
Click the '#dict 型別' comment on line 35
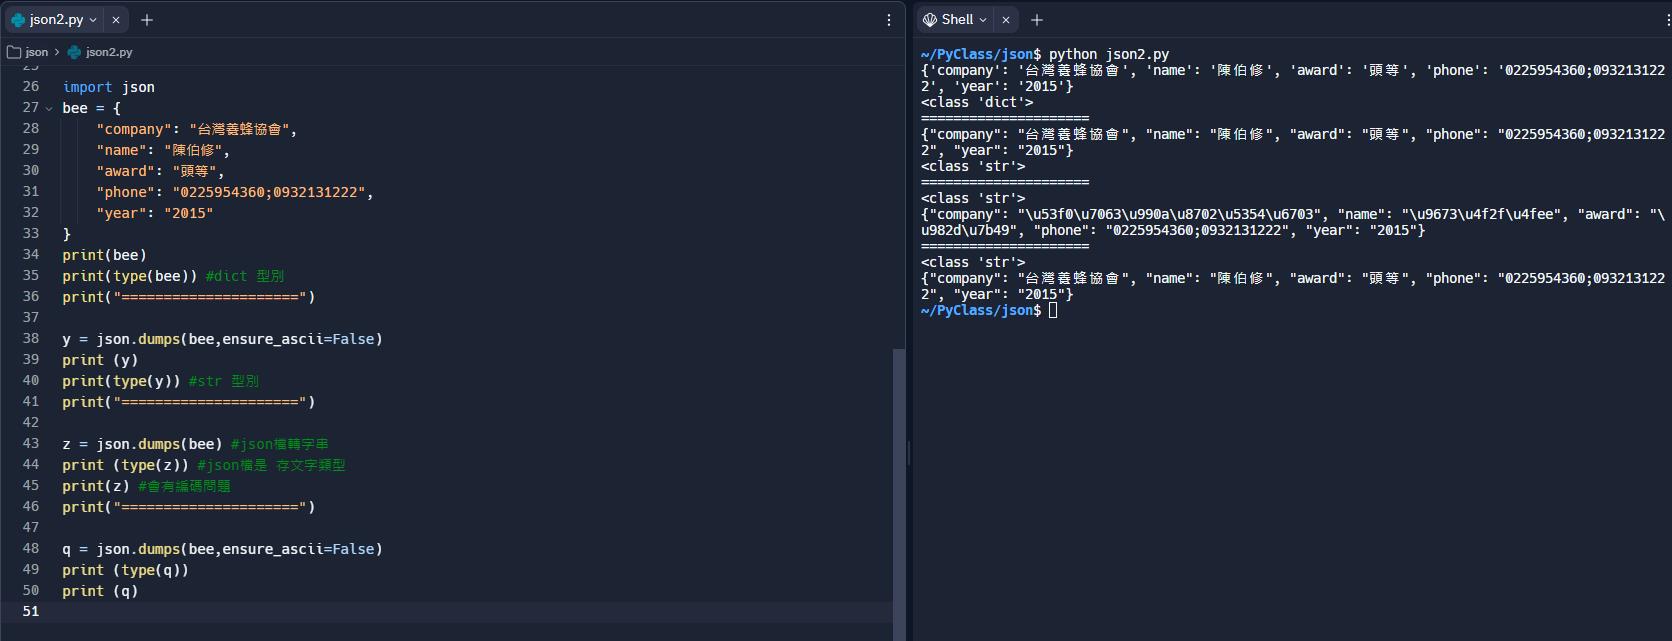pyautogui.click(x=245, y=276)
